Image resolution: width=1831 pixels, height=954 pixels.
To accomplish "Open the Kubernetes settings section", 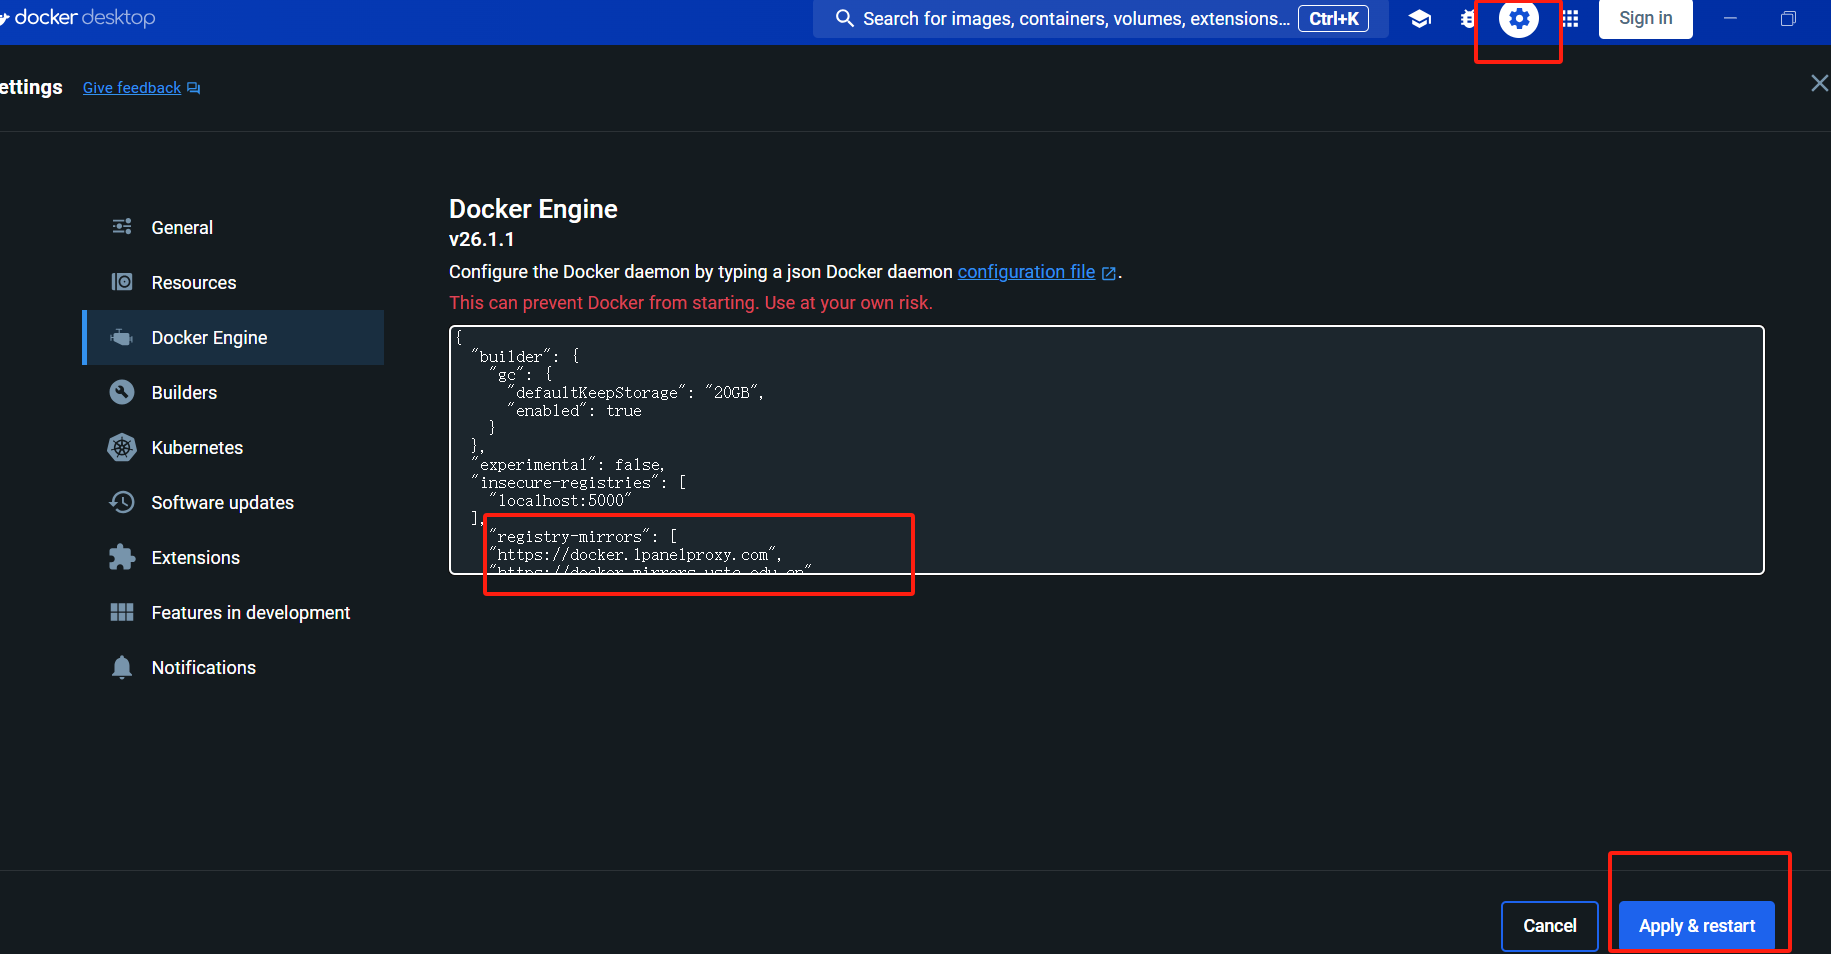I will tap(233, 447).
